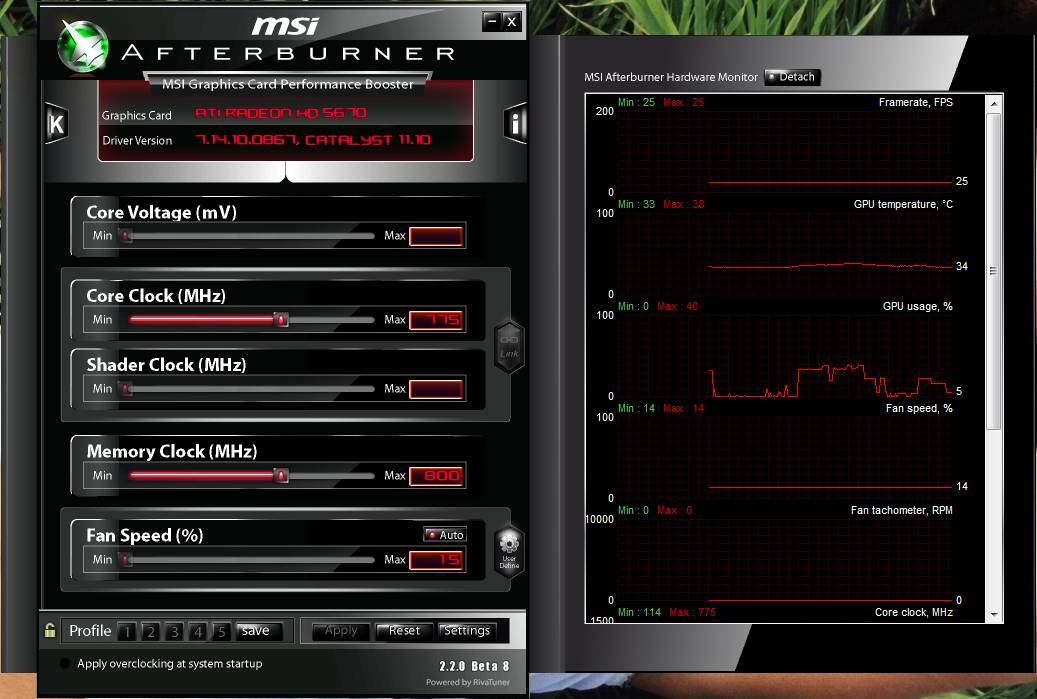Select profile slot 1
The image size is (1037, 699).
127,632
